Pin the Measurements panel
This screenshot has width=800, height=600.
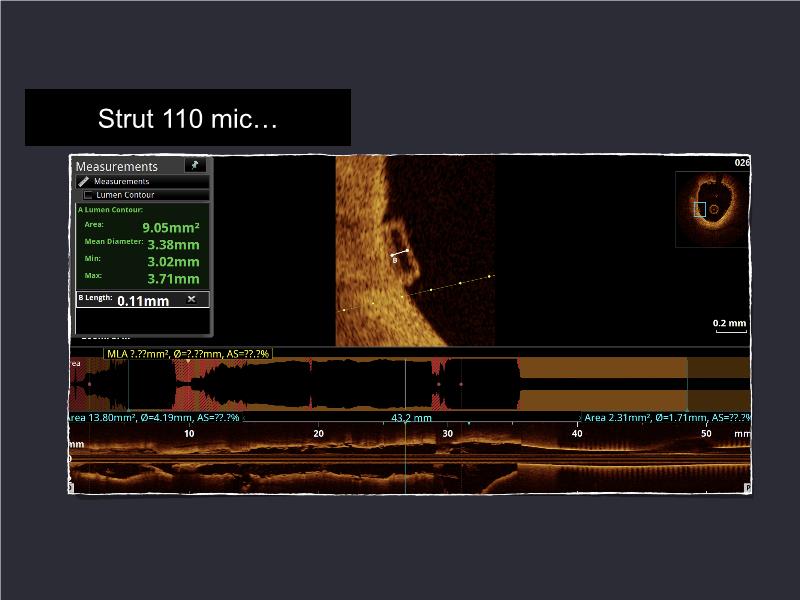coord(195,166)
